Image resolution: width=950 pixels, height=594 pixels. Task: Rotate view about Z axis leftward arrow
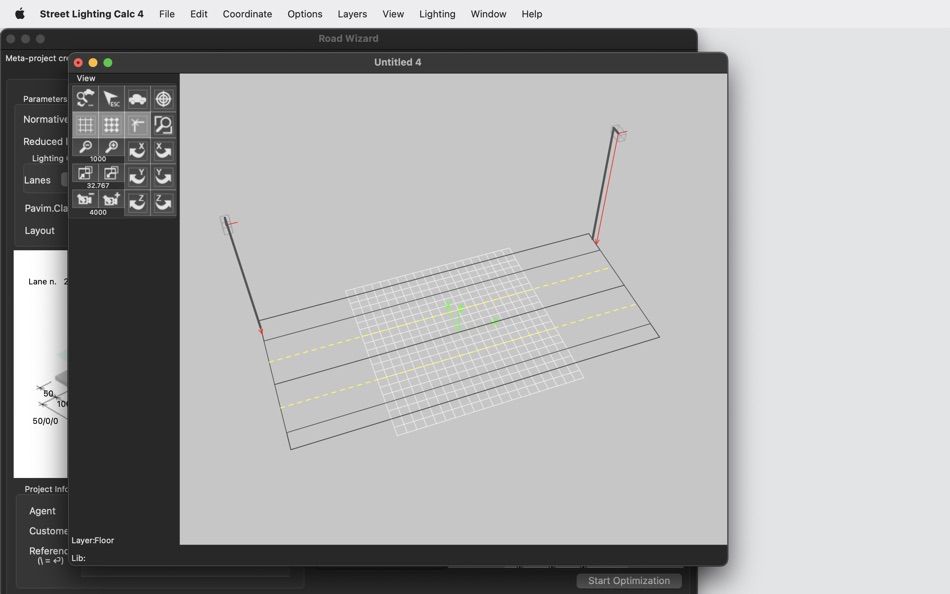137,202
